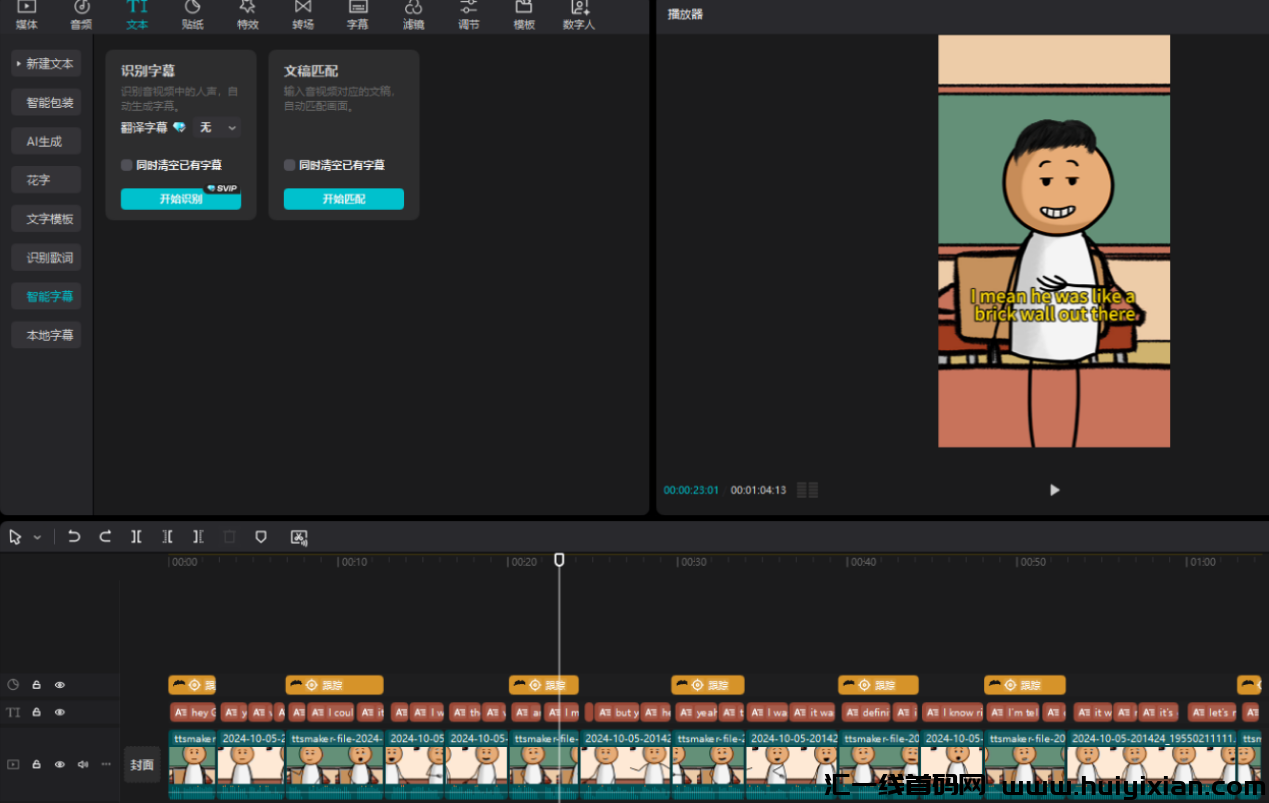
Task: Hide the main video track with its eye icon
Action: [60, 765]
